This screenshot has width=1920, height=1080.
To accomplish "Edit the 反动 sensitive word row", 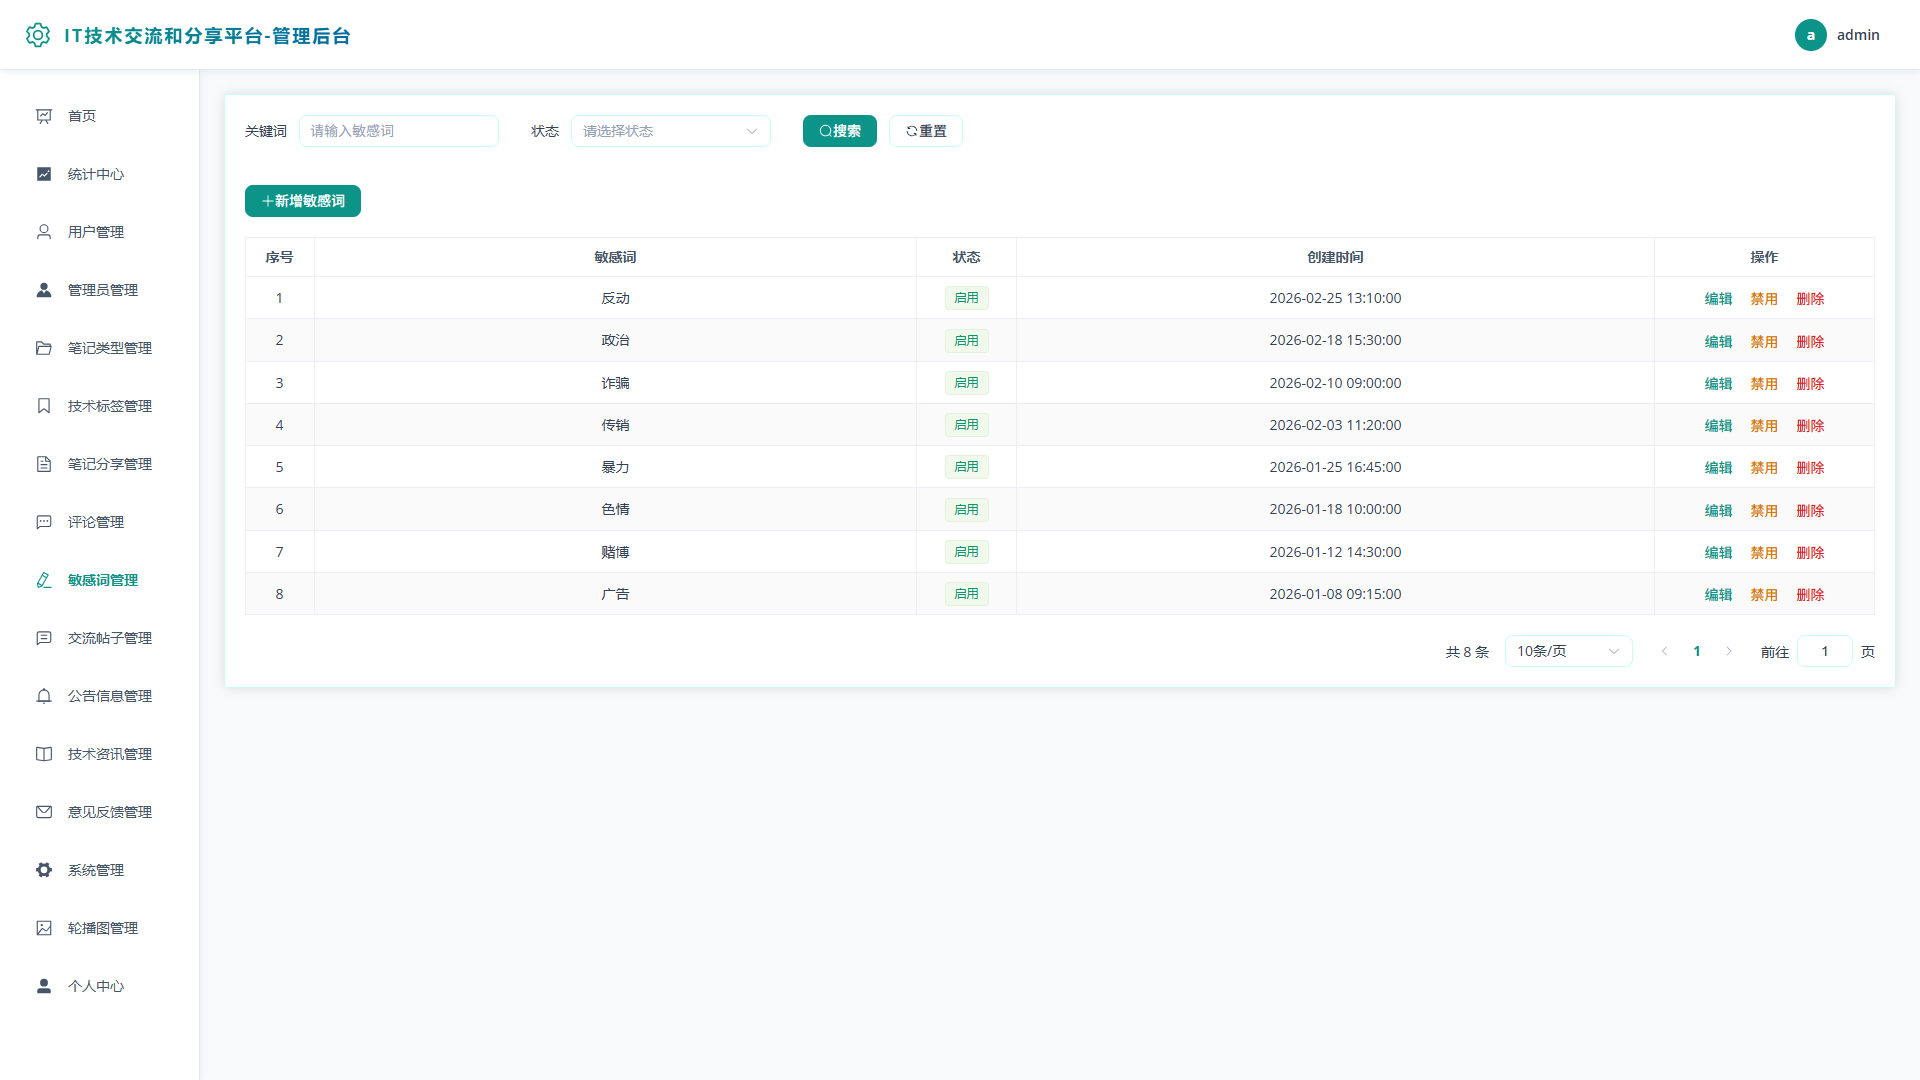I will pyautogui.click(x=1718, y=299).
